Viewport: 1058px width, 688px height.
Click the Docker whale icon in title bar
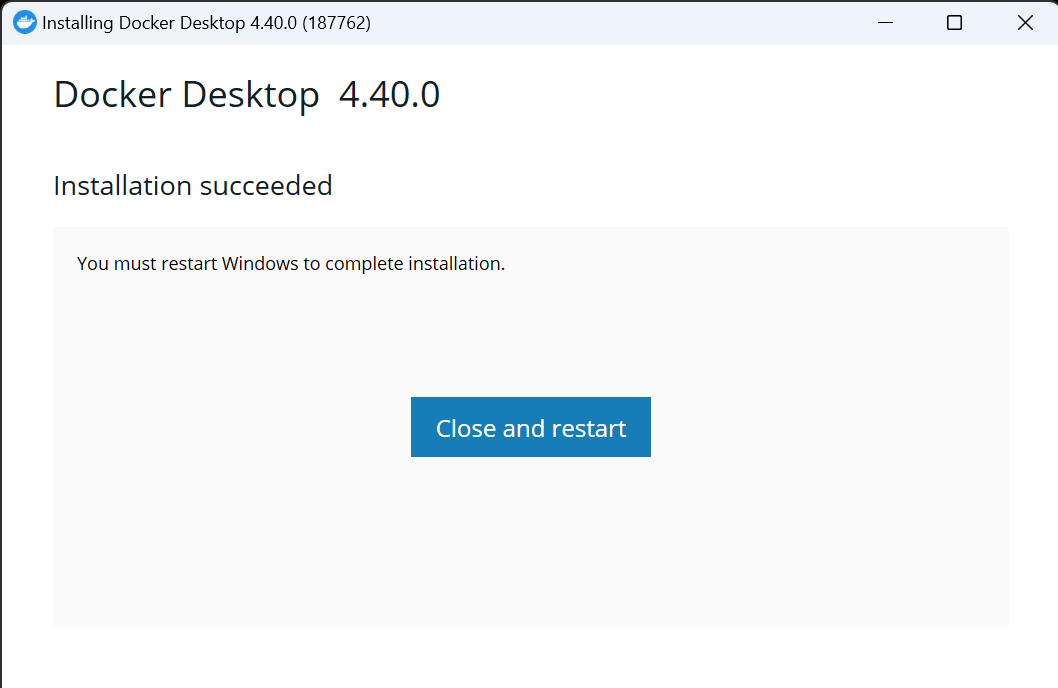(x=25, y=22)
